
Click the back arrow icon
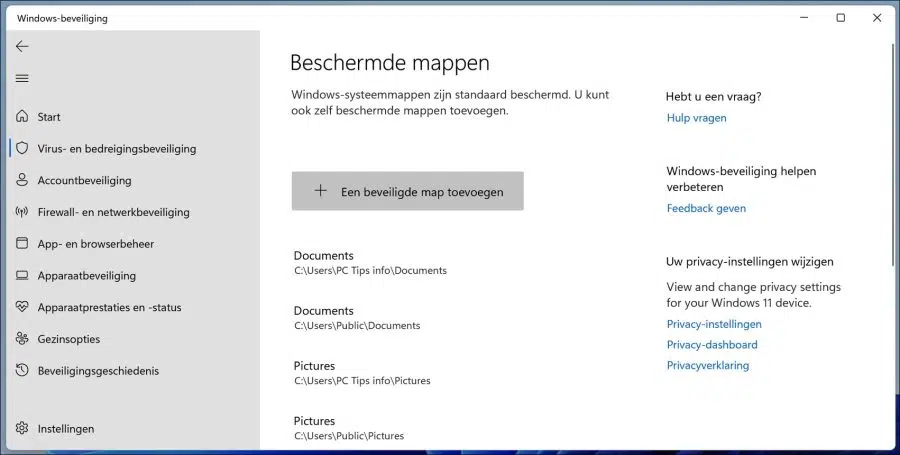pyautogui.click(x=22, y=46)
